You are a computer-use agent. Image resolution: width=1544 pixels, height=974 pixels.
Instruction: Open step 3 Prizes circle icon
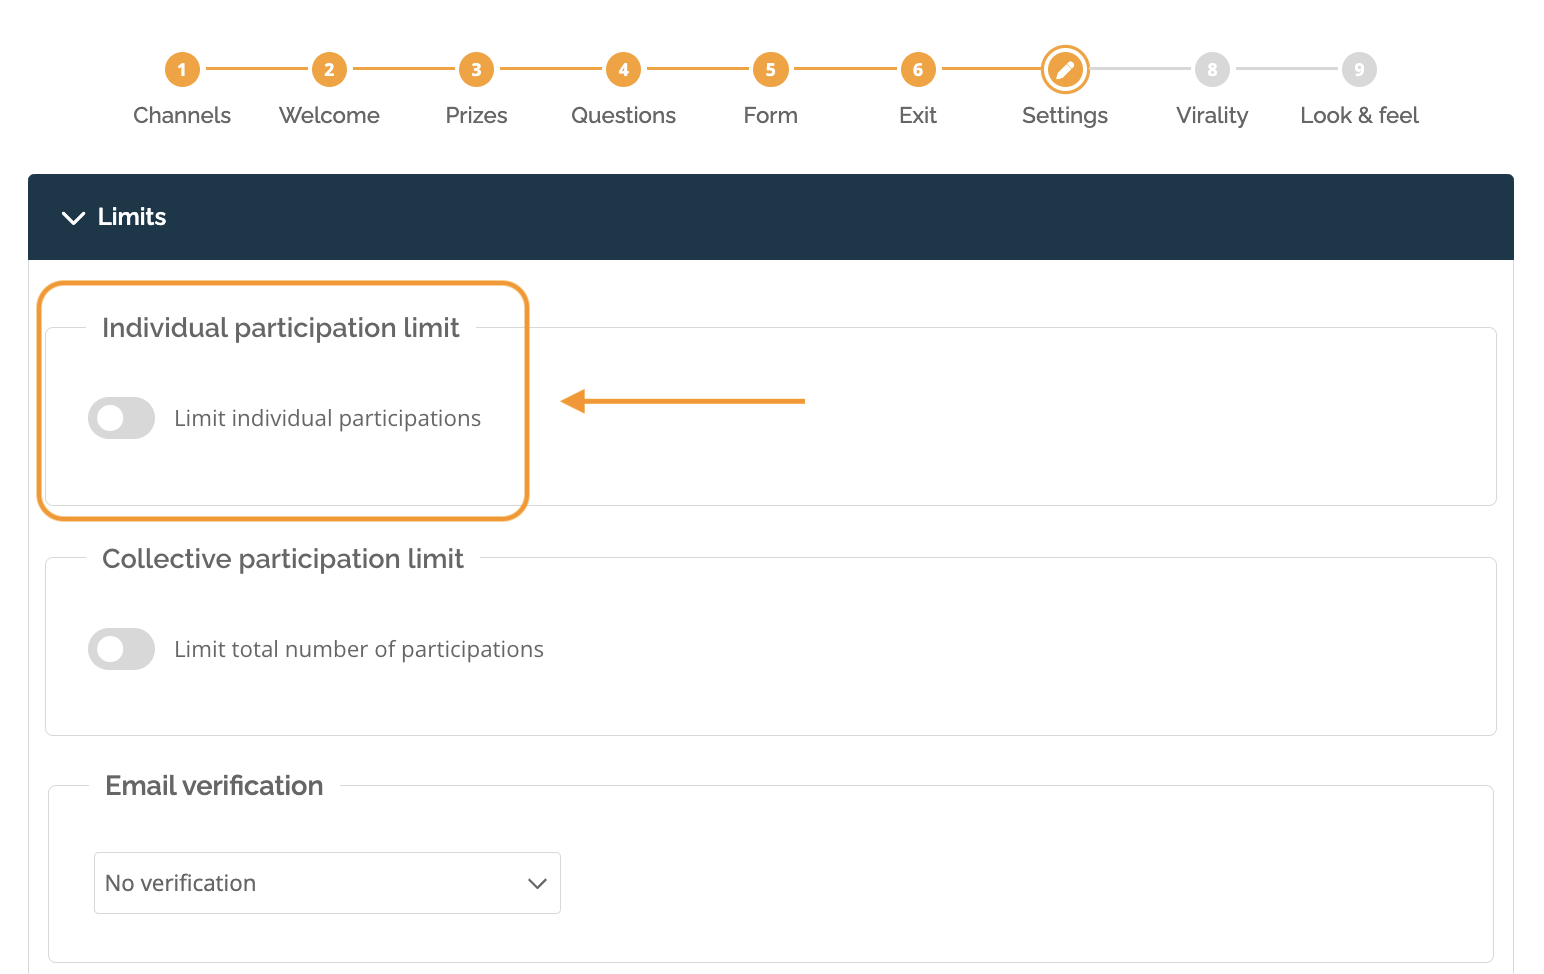point(476,70)
